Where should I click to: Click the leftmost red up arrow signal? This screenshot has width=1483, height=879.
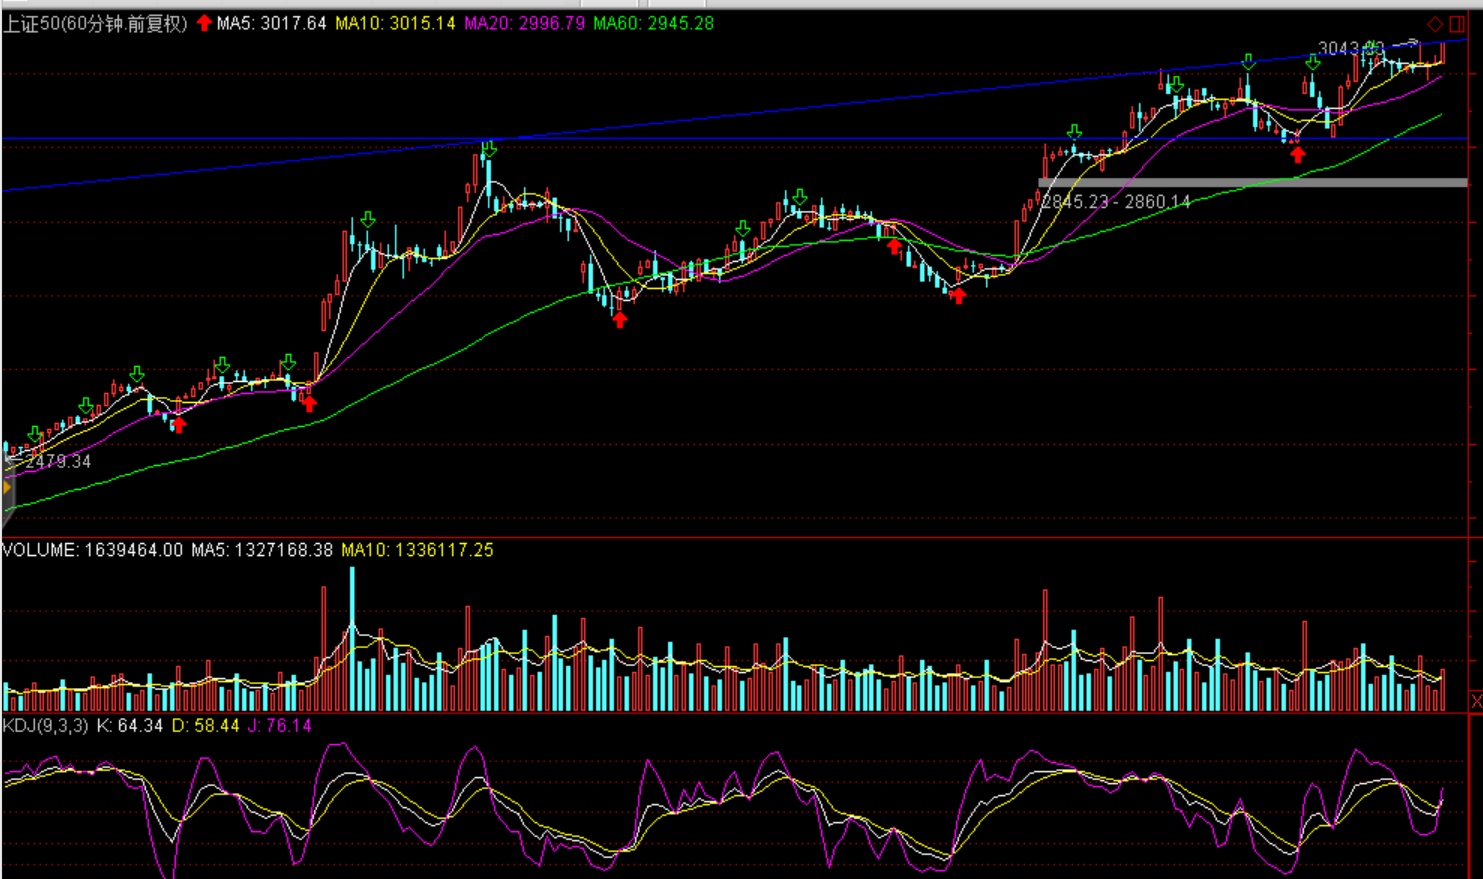tap(178, 425)
